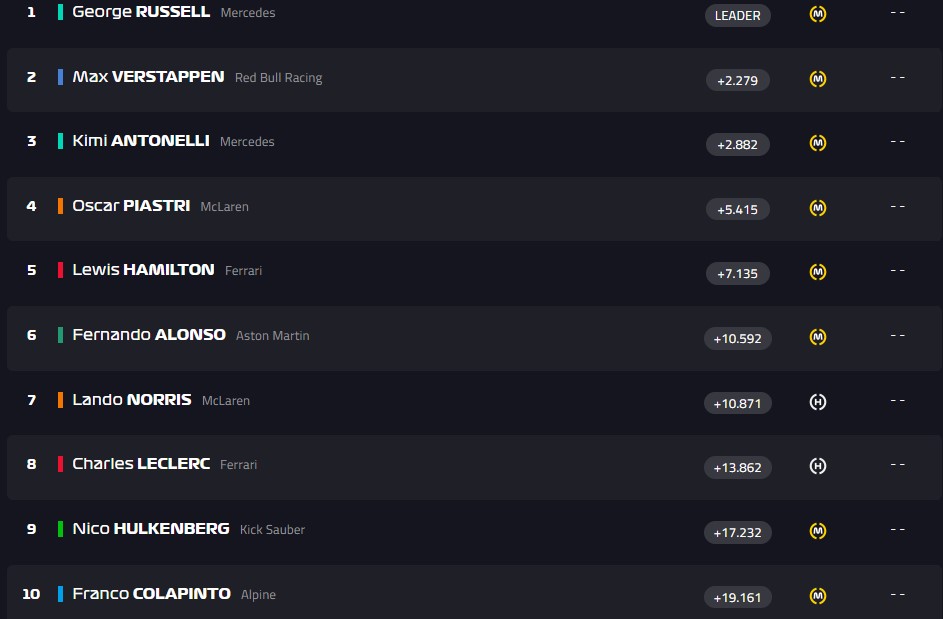The height and width of the screenshot is (619, 943).
Task: Click Hulkenberg's medium tyre icon
Action: tap(818, 531)
